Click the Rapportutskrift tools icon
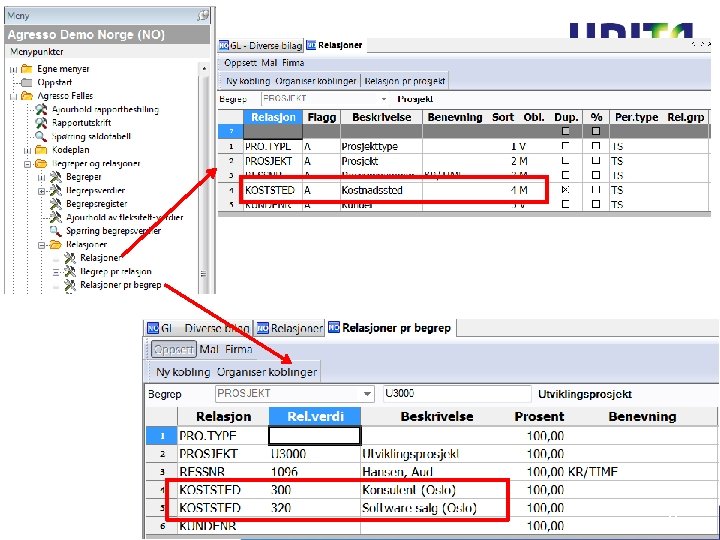Image resolution: width=720 pixels, height=540 pixels. pyautogui.click(x=41, y=123)
